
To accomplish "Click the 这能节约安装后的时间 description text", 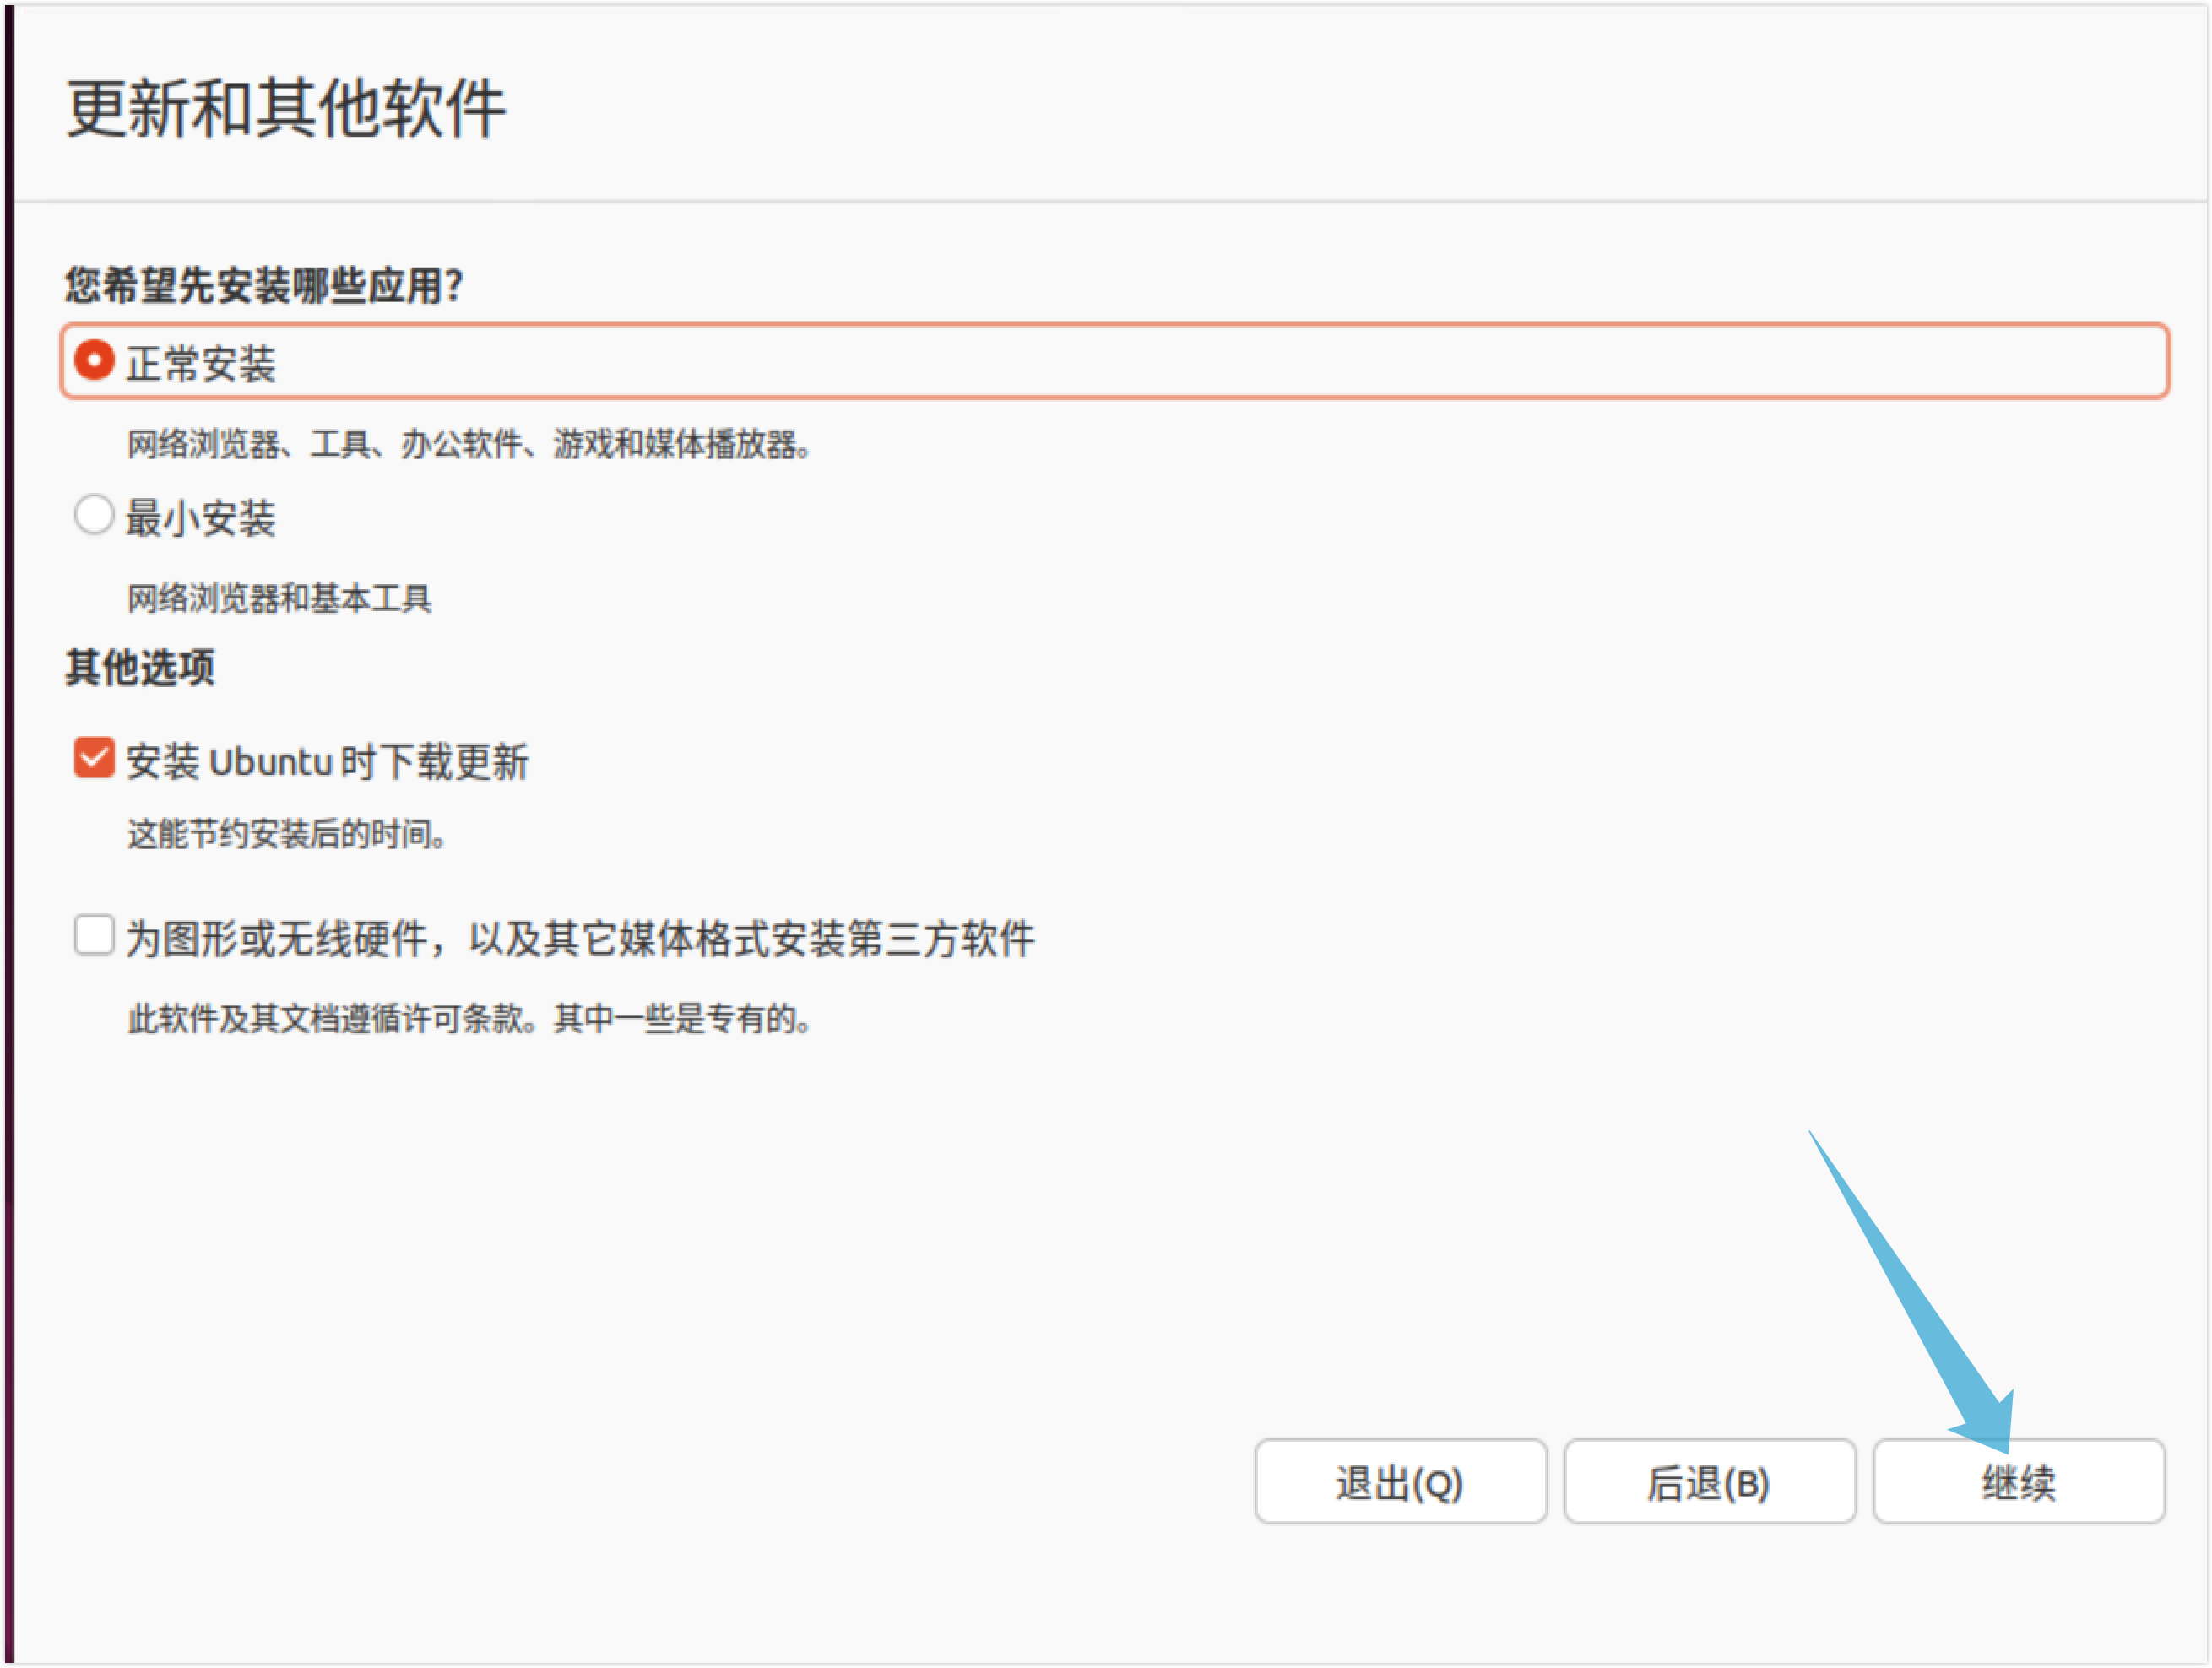I will pos(286,833).
